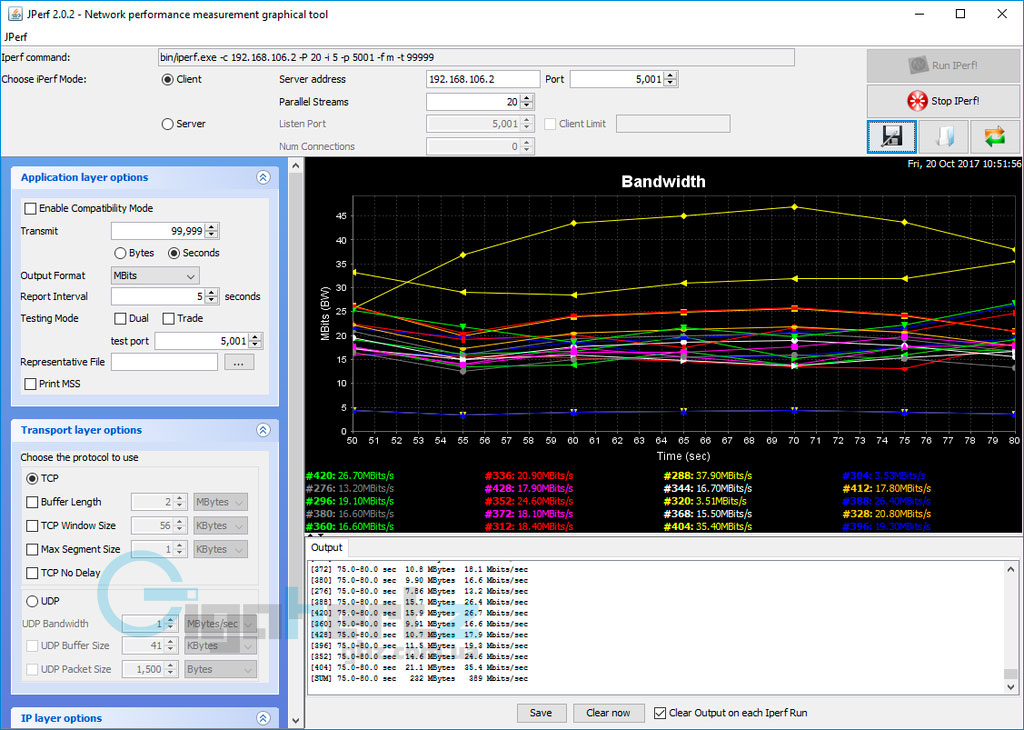Open the JPerf menu
The width and height of the screenshot is (1024, 730).
coord(18,37)
